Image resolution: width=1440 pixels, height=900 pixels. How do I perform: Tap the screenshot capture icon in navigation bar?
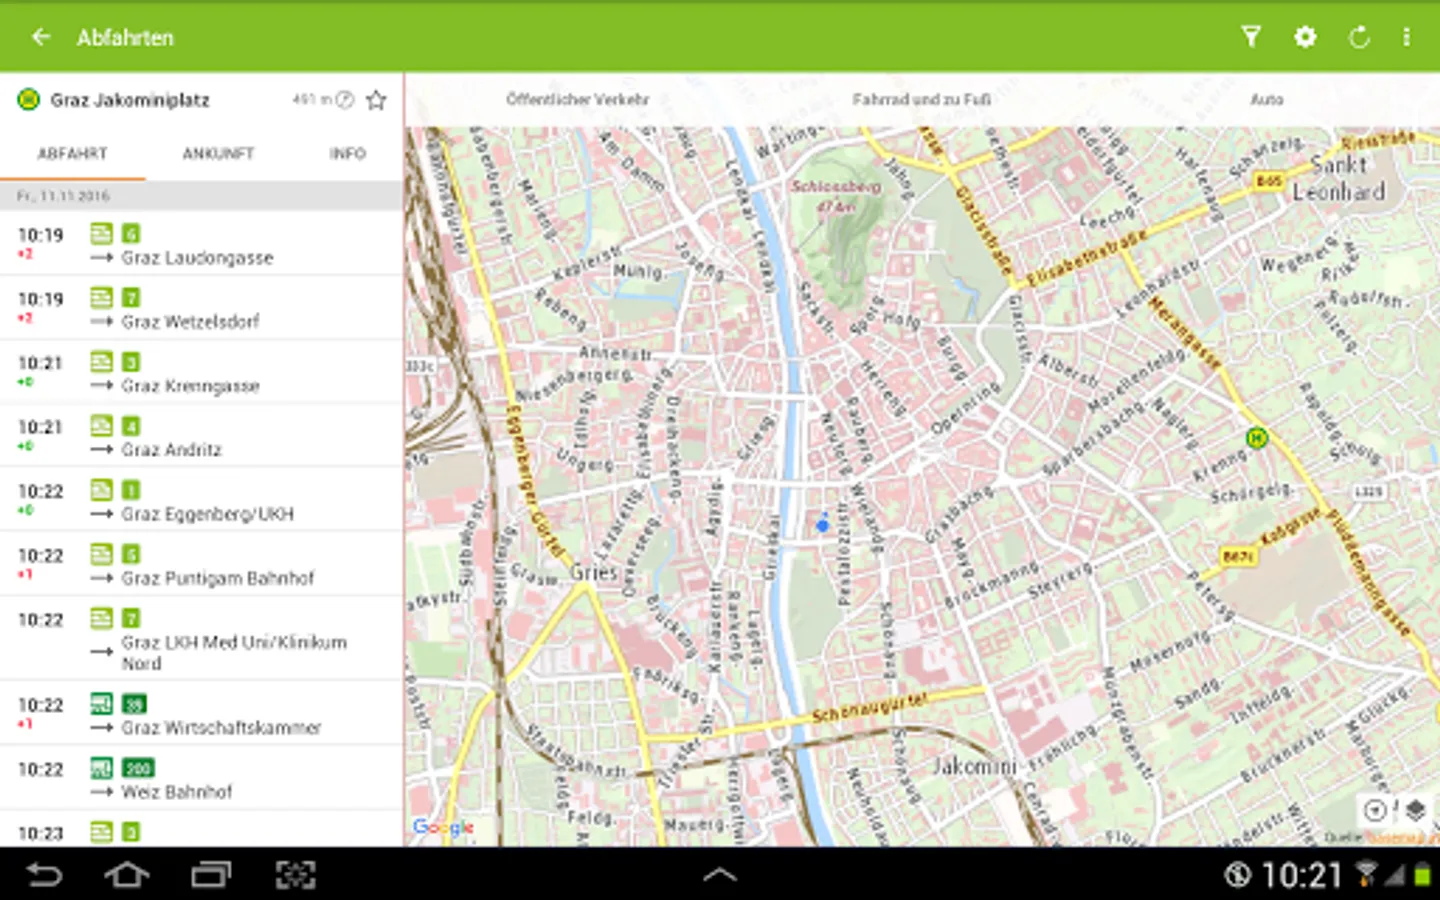295,875
